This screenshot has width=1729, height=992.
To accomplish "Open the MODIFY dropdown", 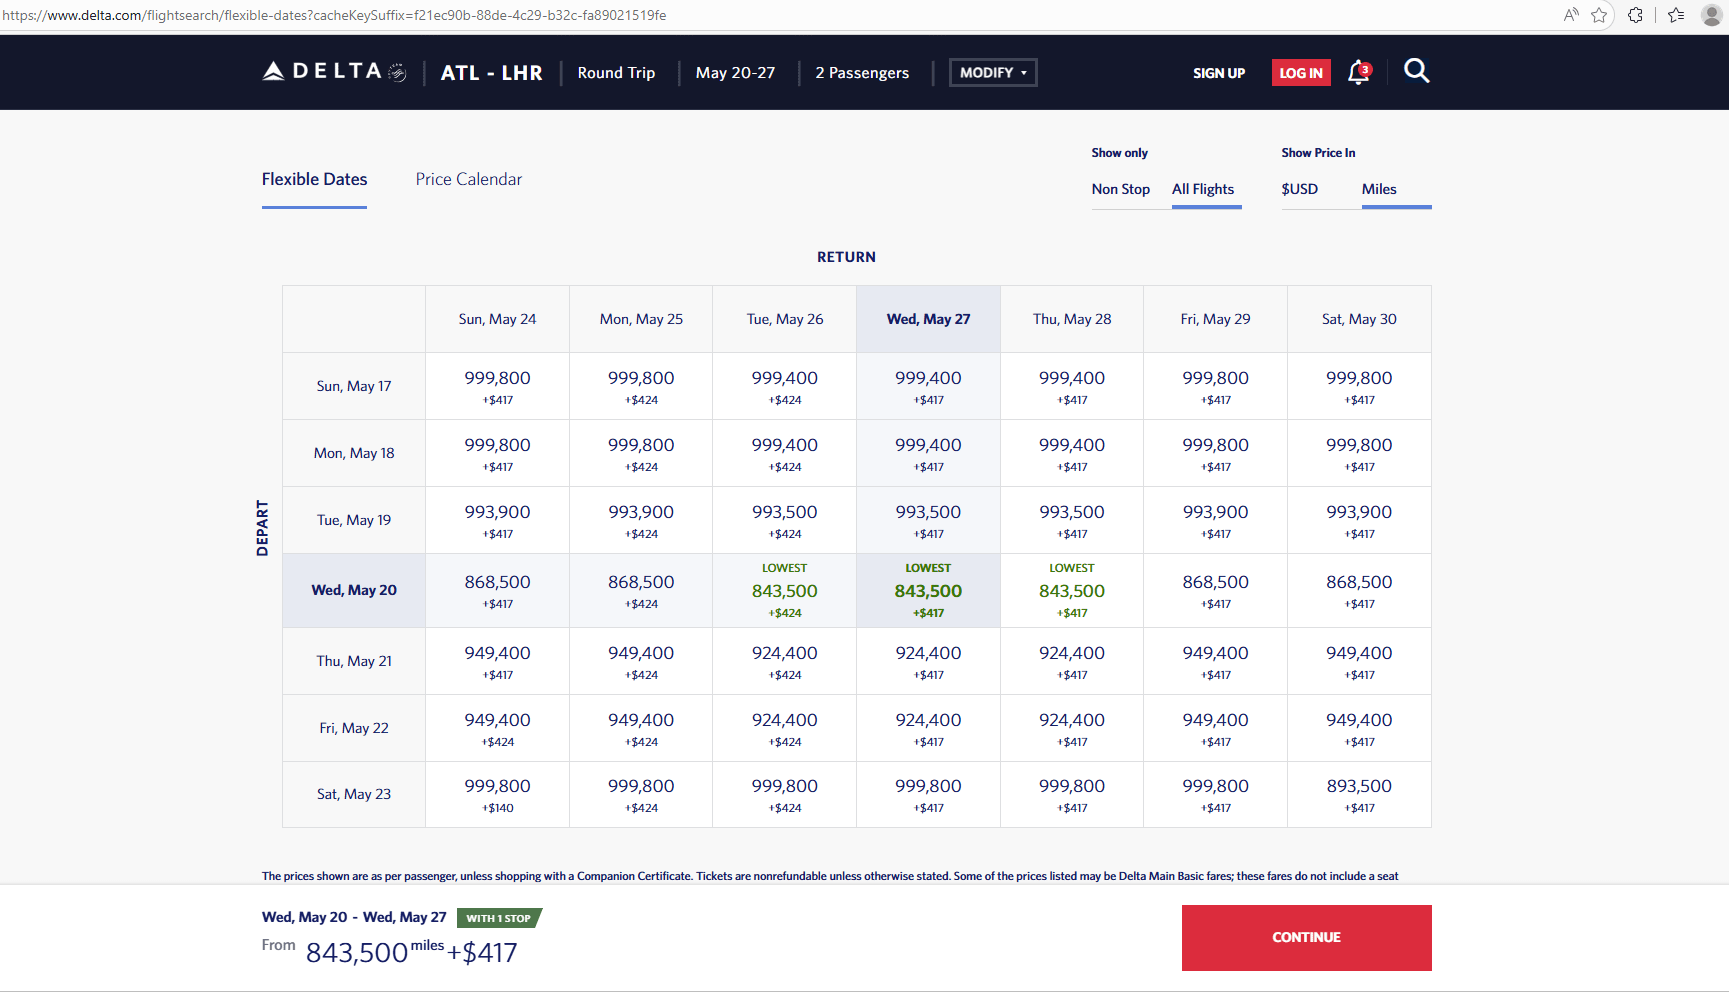I will coord(993,73).
